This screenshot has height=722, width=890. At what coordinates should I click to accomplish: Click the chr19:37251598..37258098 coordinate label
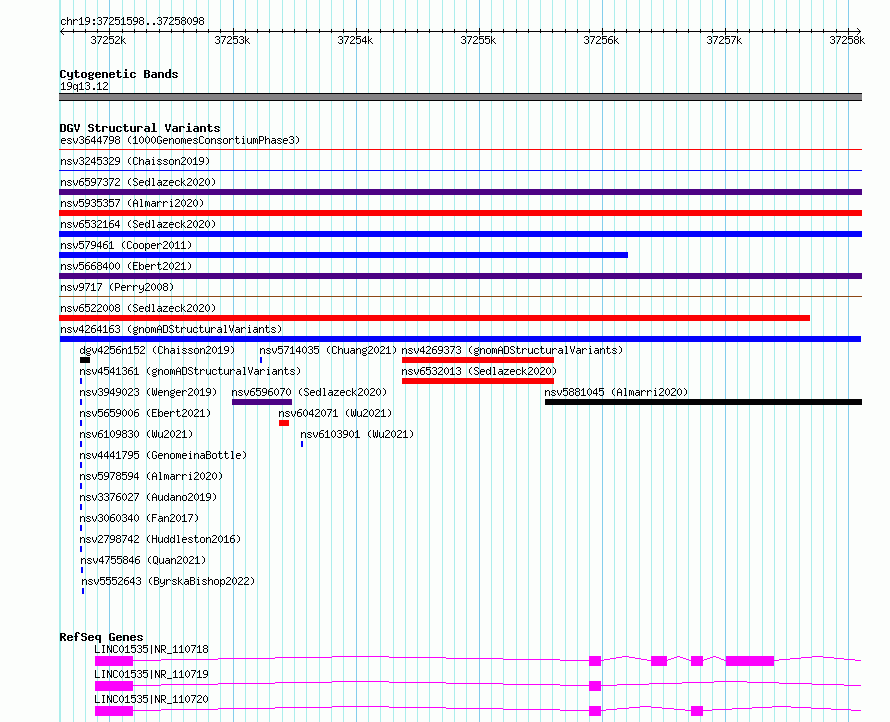132,22
